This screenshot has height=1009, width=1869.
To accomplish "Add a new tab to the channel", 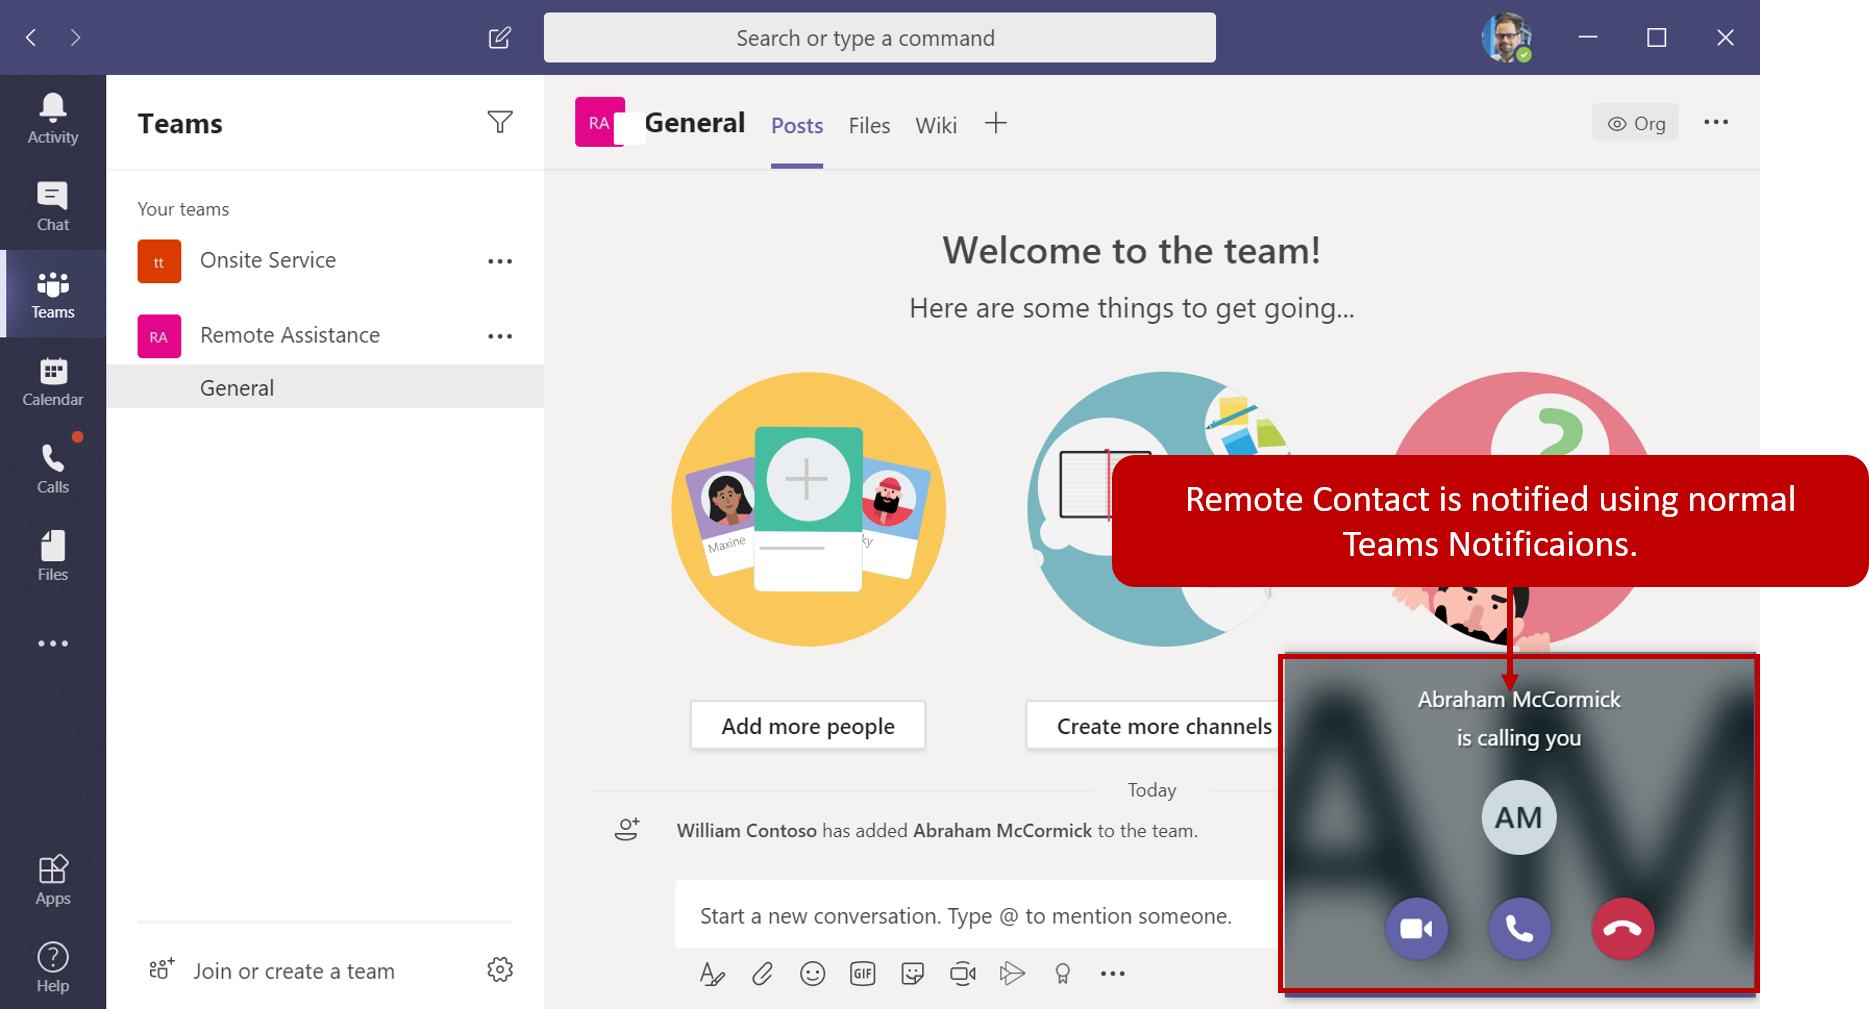I will [x=995, y=124].
